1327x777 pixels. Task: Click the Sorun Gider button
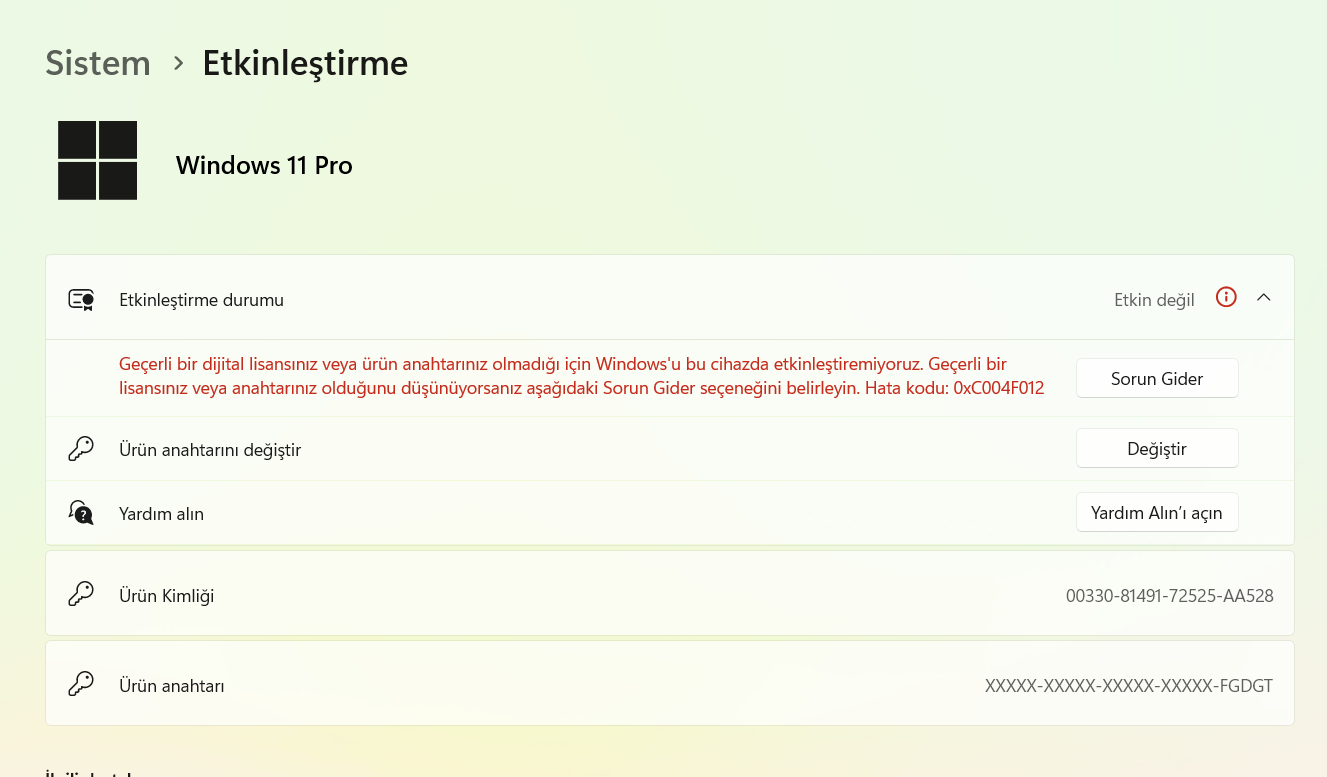click(x=1157, y=378)
